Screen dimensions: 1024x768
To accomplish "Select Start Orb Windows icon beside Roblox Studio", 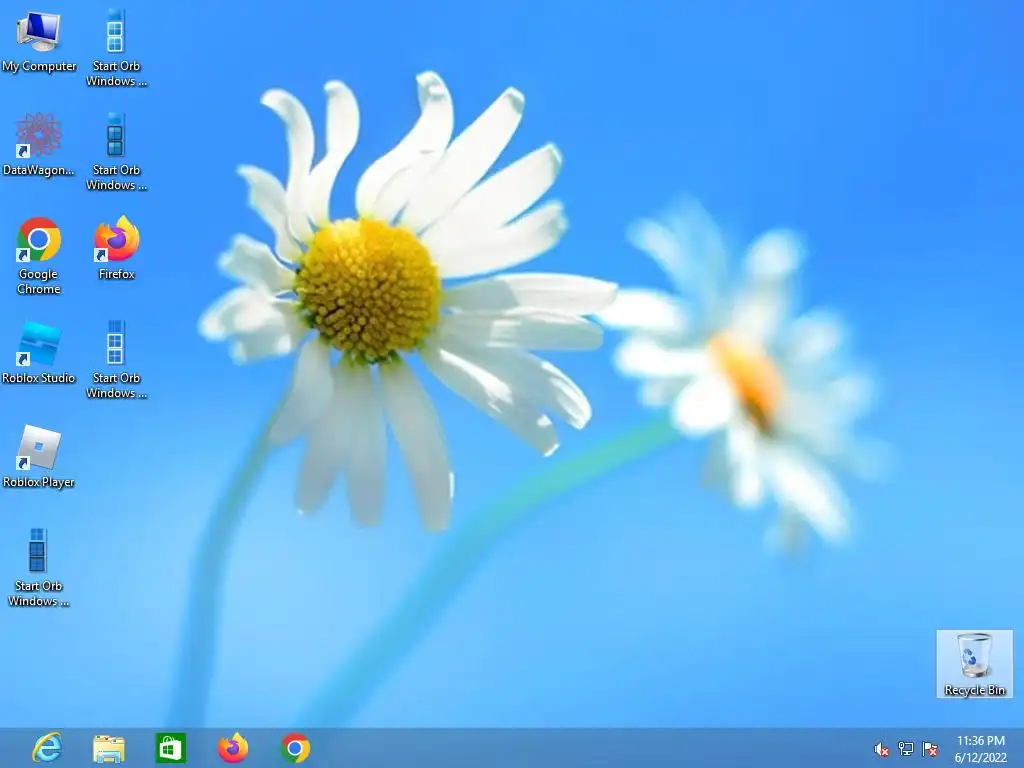I will 116,360.
